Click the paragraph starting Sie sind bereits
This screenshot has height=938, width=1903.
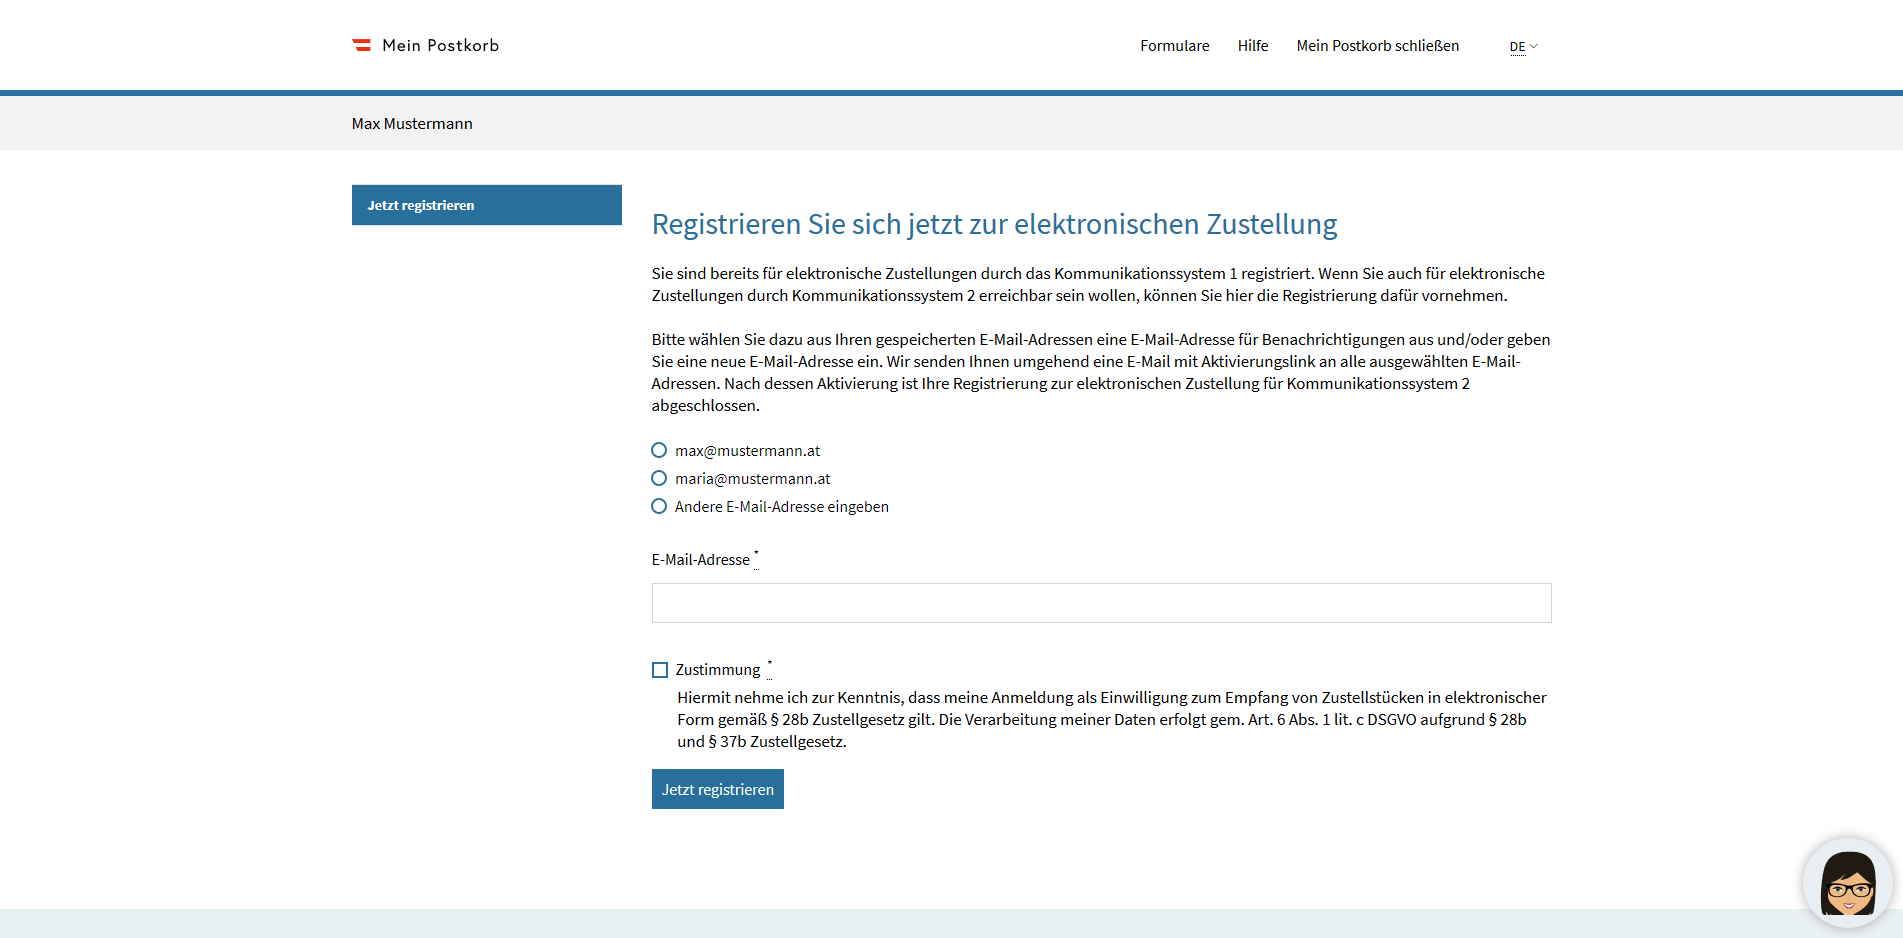pos(1098,285)
